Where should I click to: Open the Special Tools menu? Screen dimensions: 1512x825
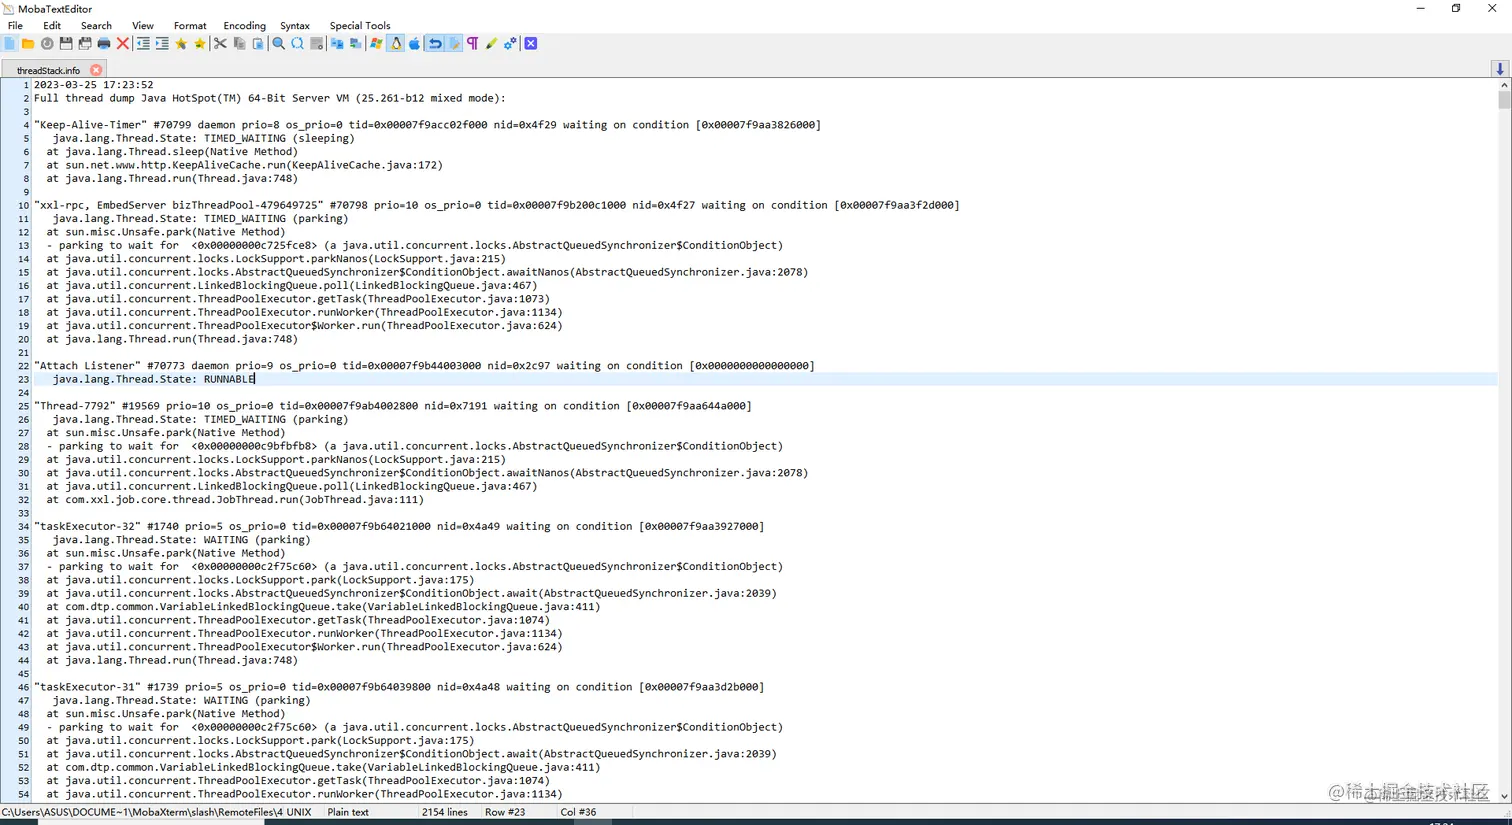tap(360, 26)
